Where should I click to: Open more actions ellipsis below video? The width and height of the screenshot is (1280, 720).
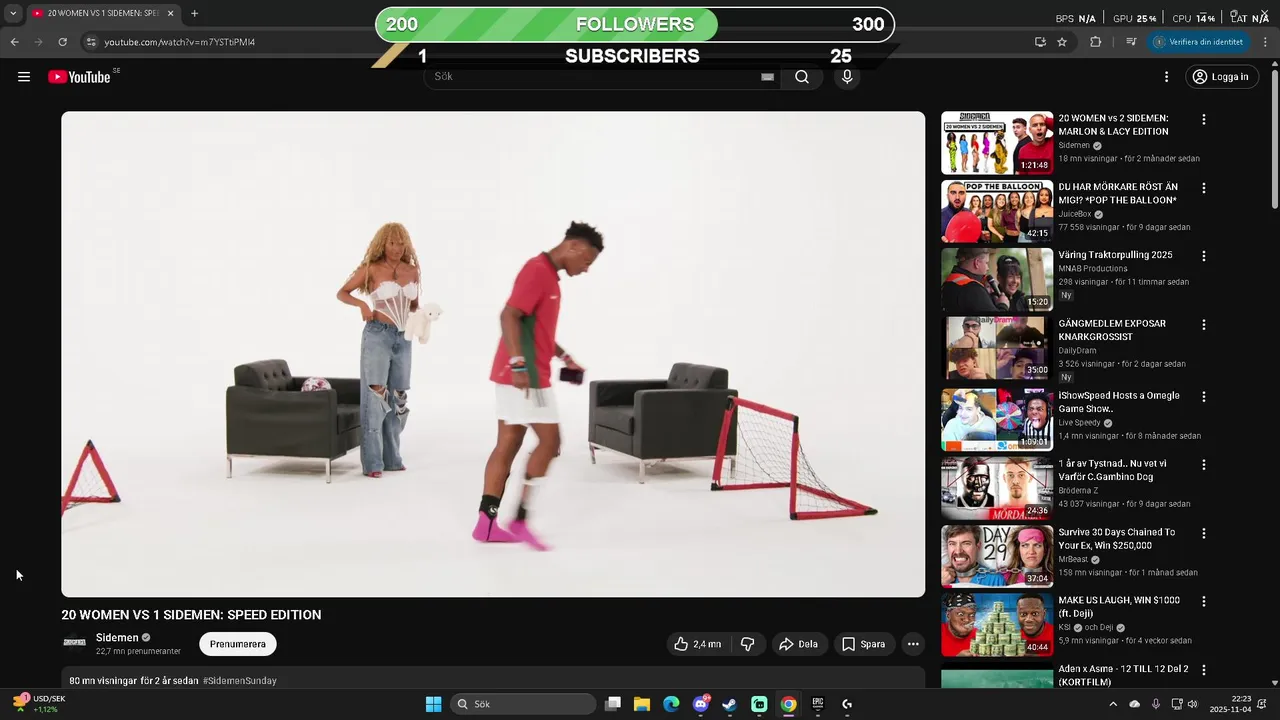pos(913,644)
